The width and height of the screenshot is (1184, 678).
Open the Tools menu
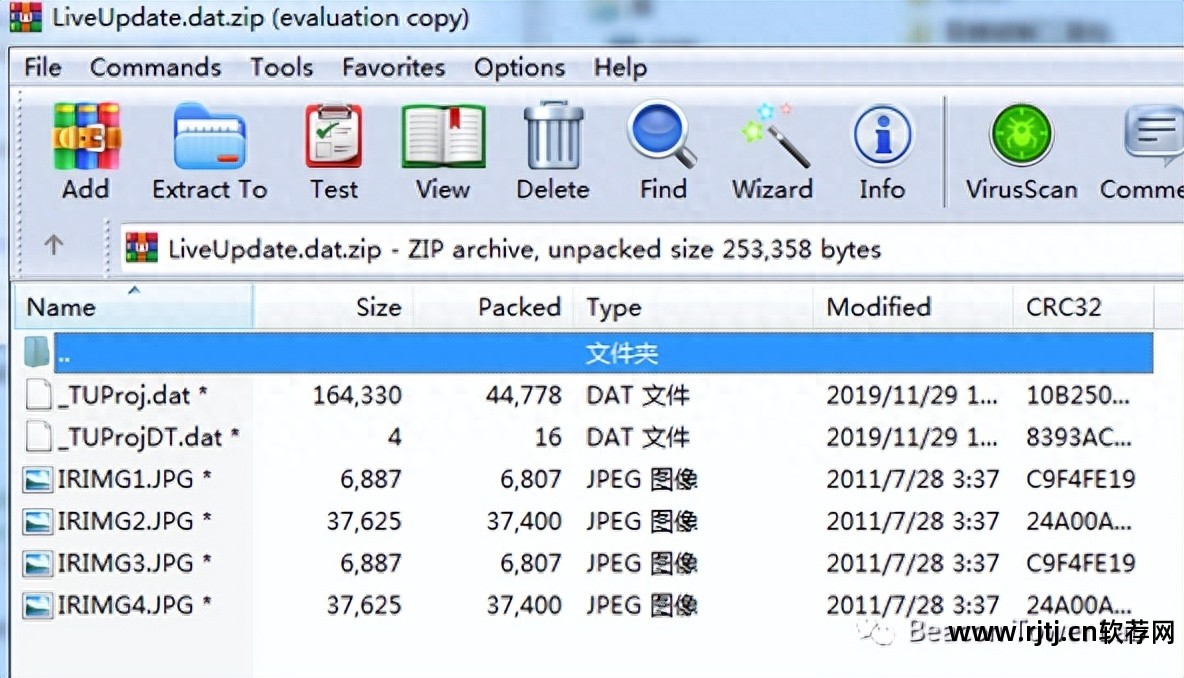coord(281,67)
